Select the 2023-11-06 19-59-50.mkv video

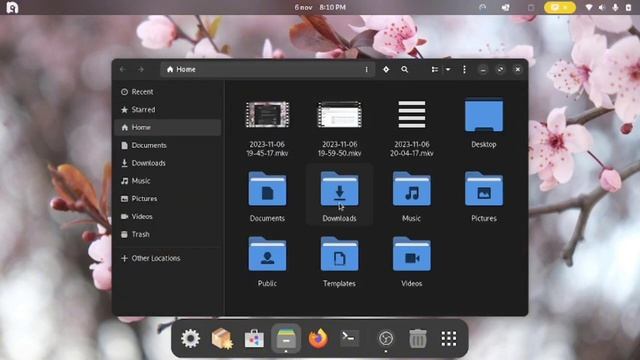[x=340, y=128]
